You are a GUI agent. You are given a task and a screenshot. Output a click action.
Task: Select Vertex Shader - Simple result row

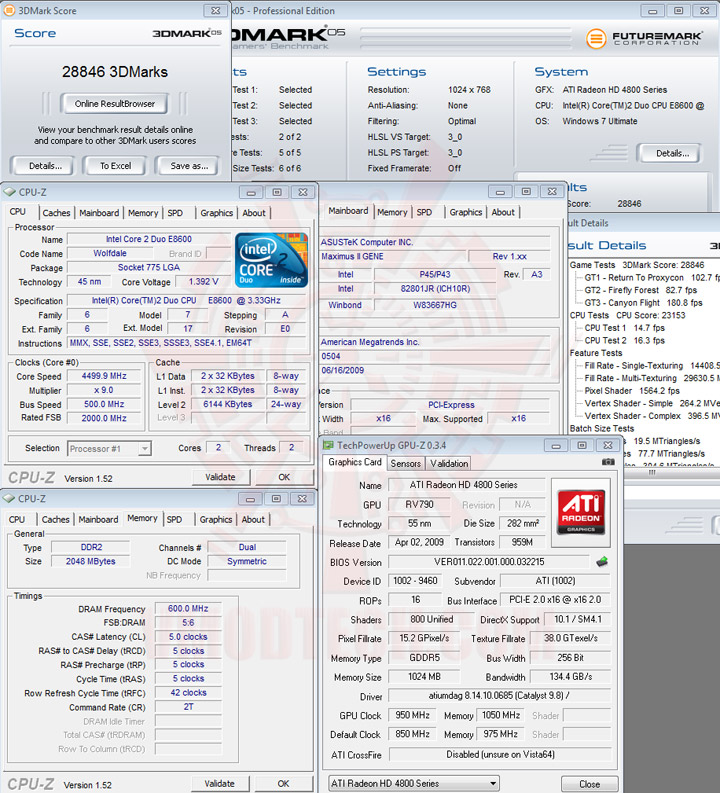[x=652, y=404]
